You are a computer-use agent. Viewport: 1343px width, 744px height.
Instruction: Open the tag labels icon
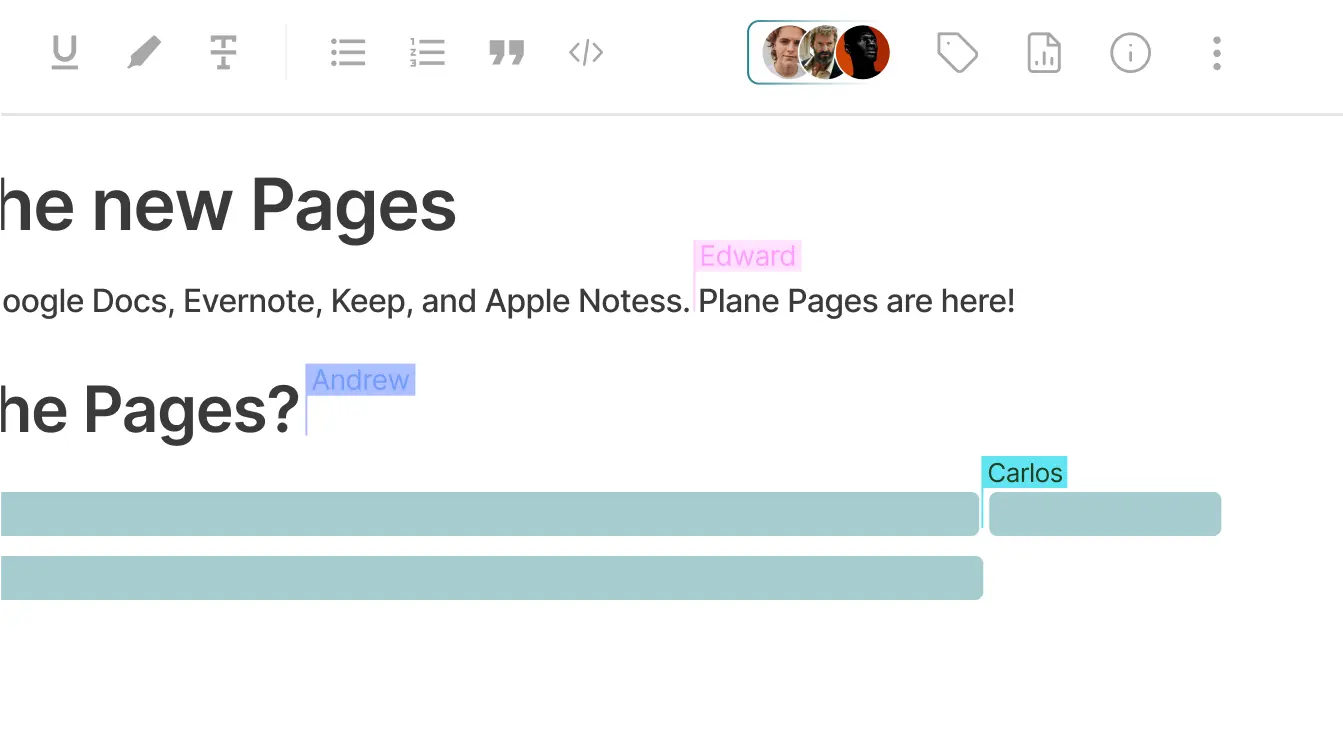tap(957, 53)
